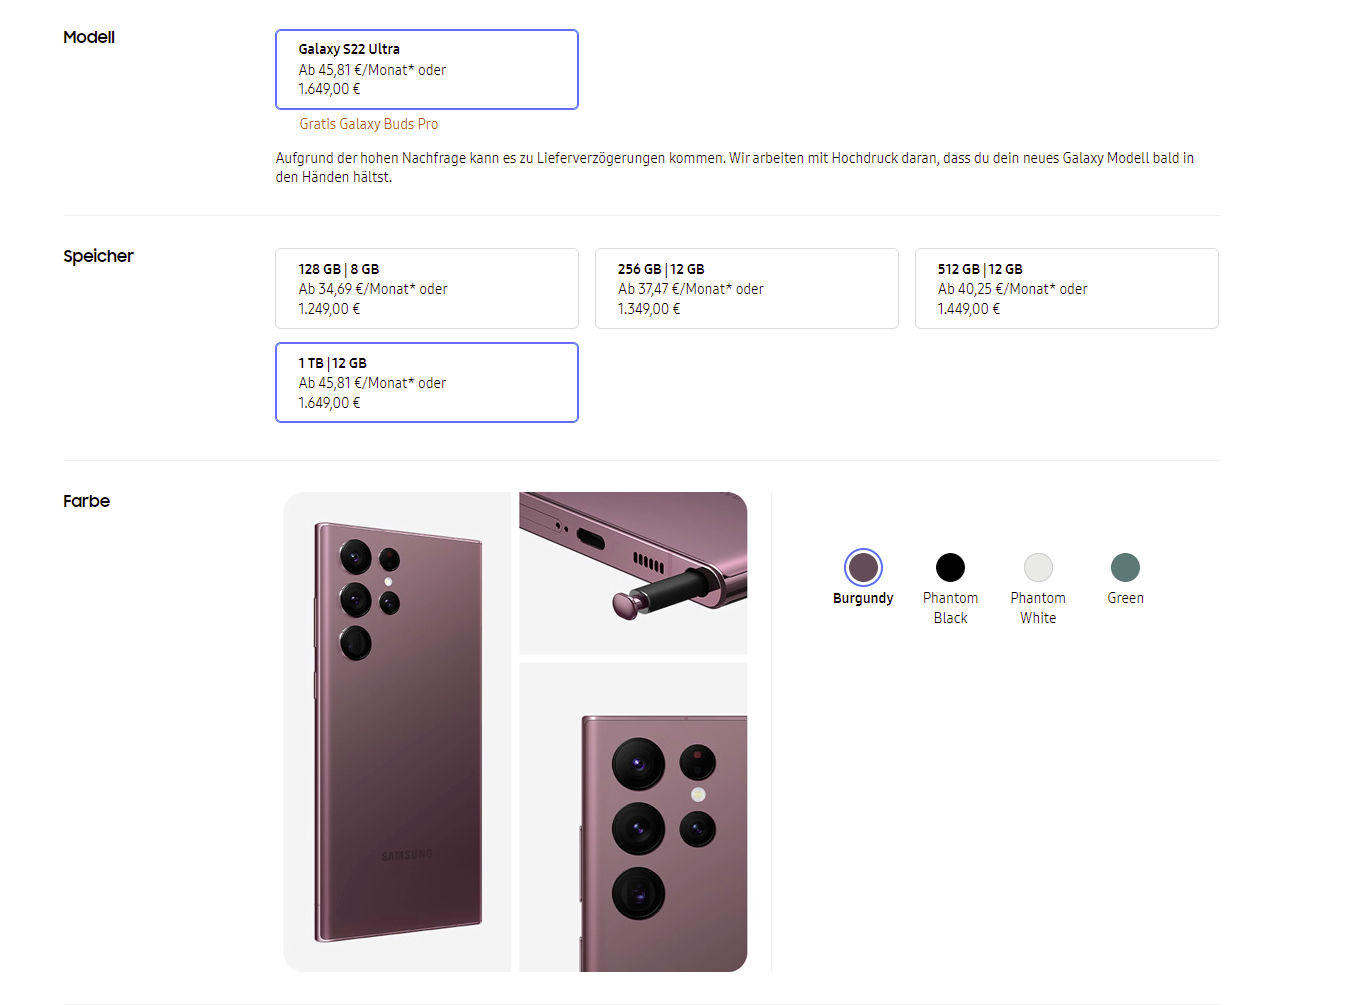Pick the Phantom White color circle
Image resolution: width=1354 pixels, height=1005 pixels.
1038,567
